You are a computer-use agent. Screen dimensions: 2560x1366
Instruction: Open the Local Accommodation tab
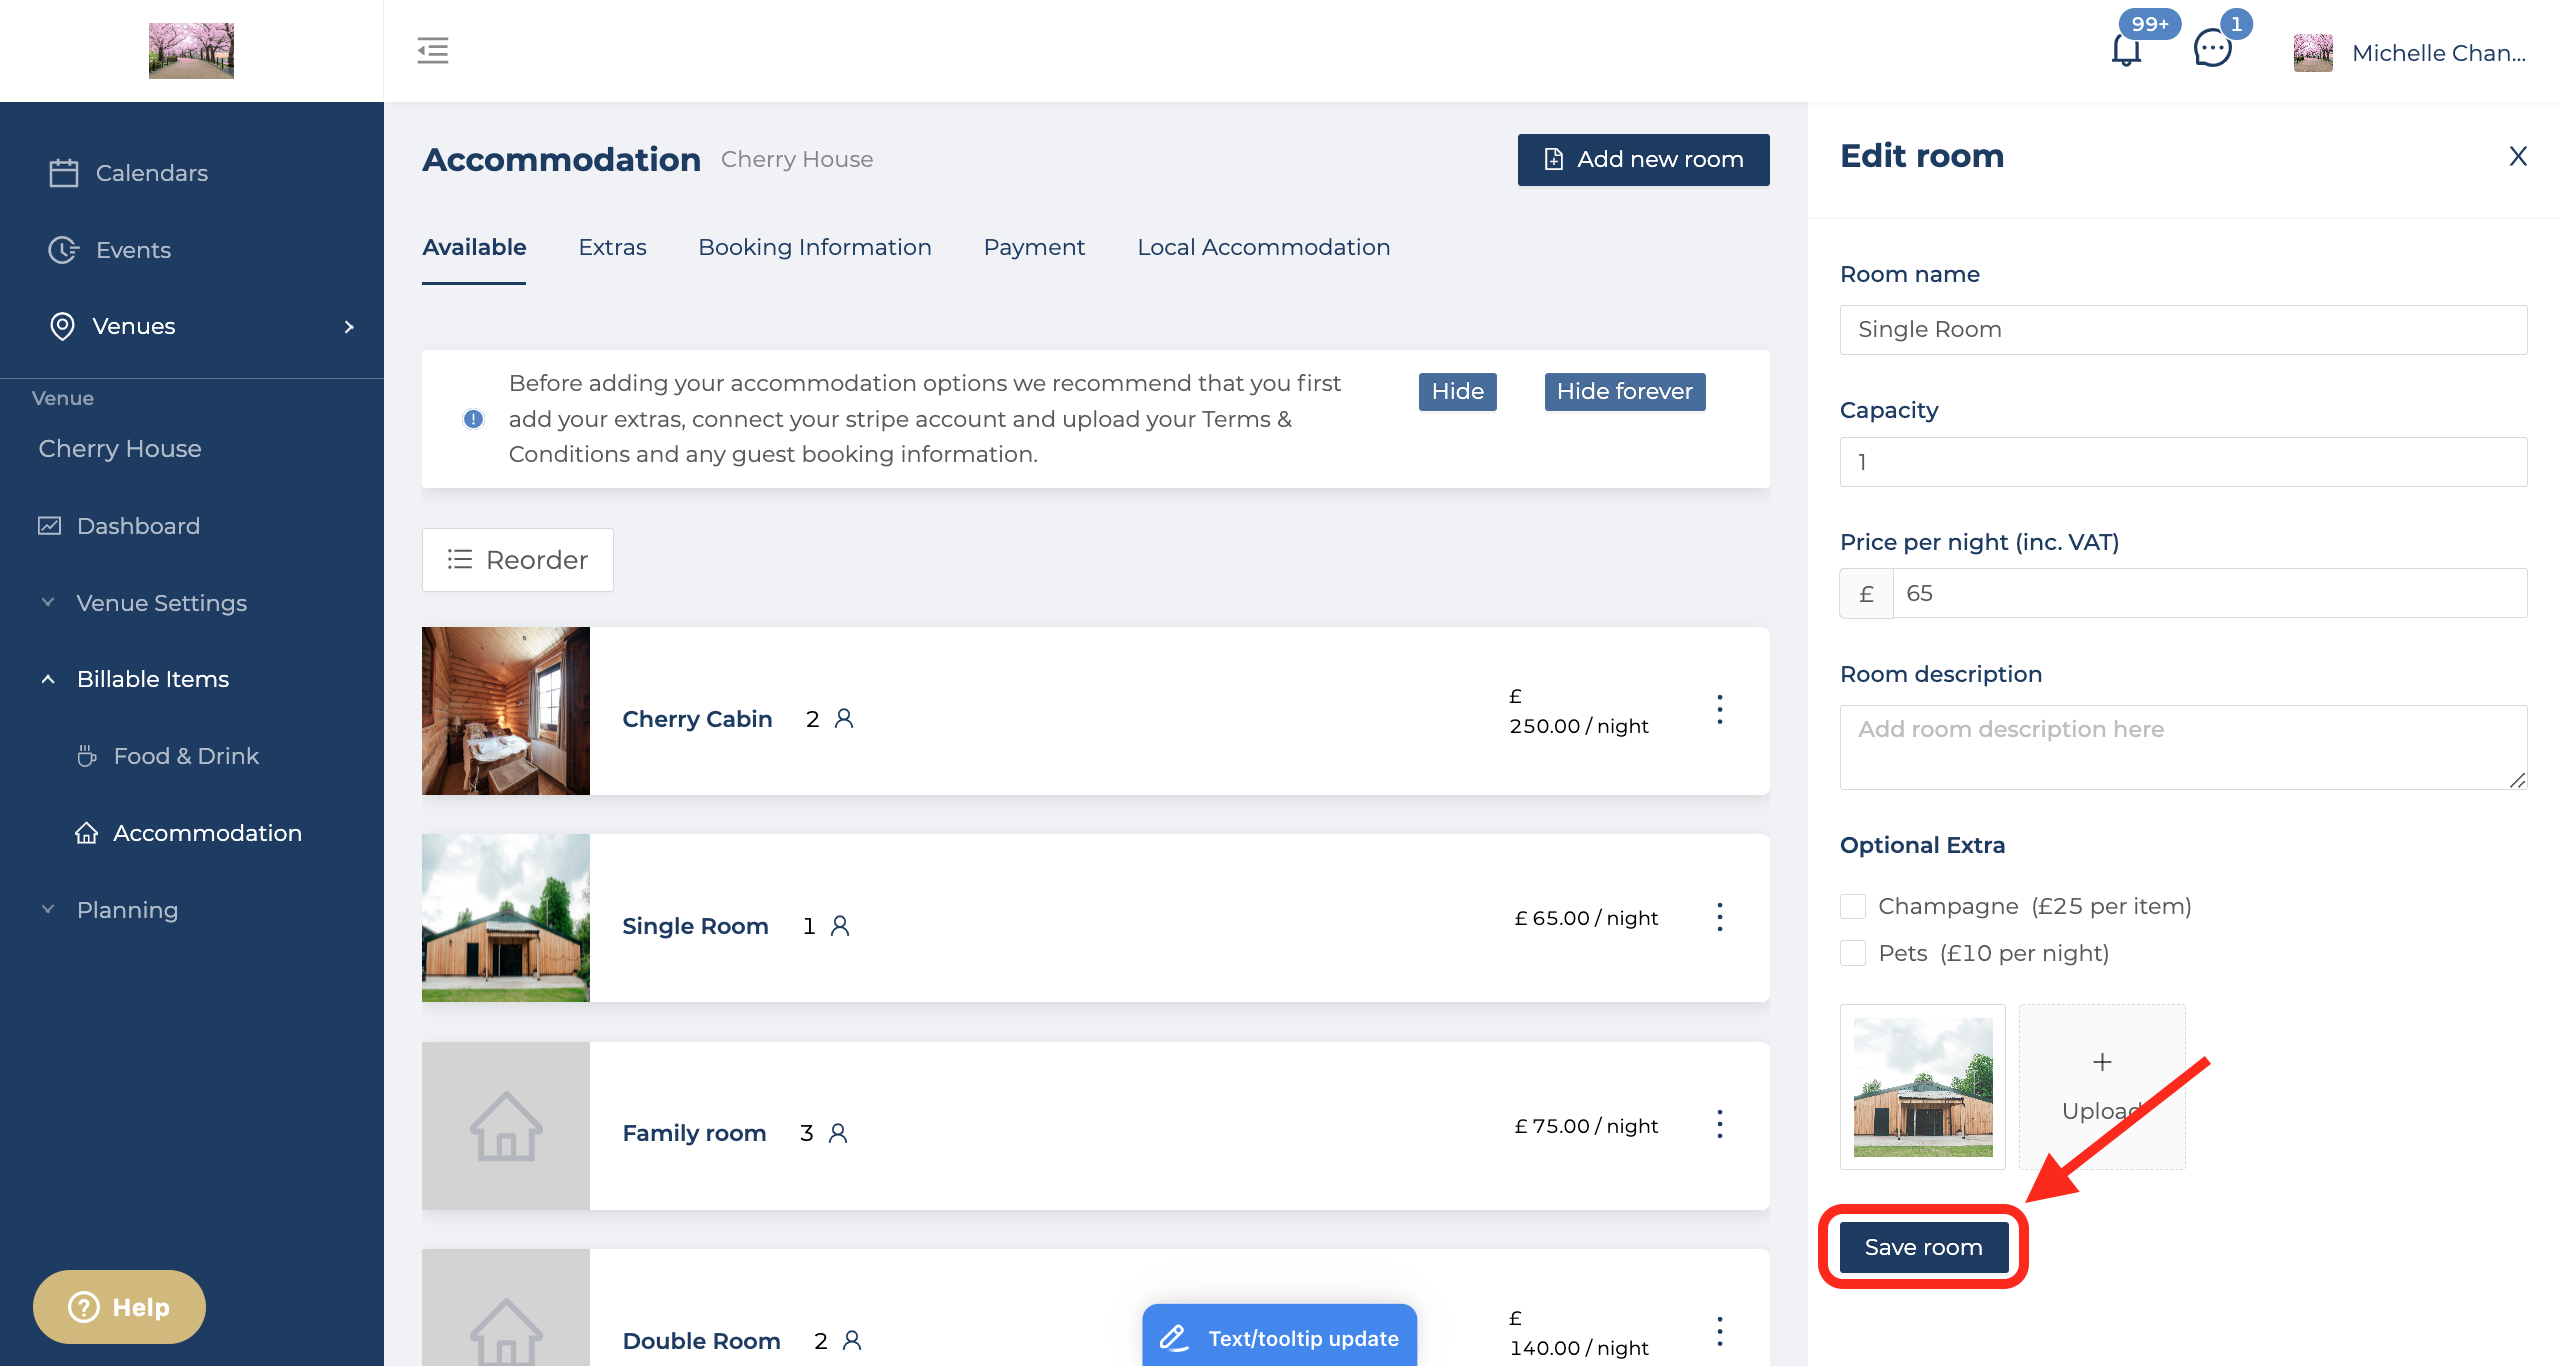pyautogui.click(x=1264, y=247)
